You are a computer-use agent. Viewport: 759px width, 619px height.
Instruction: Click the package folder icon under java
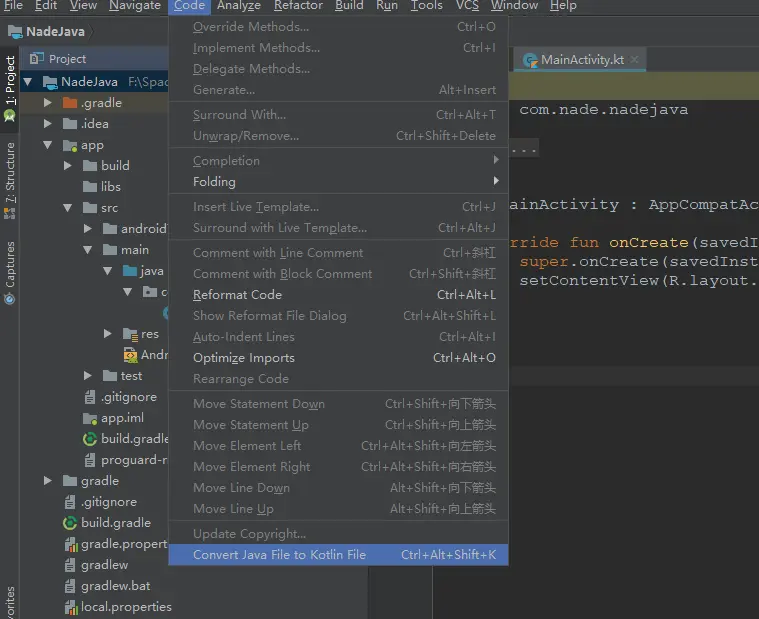[x=150, y=292]
